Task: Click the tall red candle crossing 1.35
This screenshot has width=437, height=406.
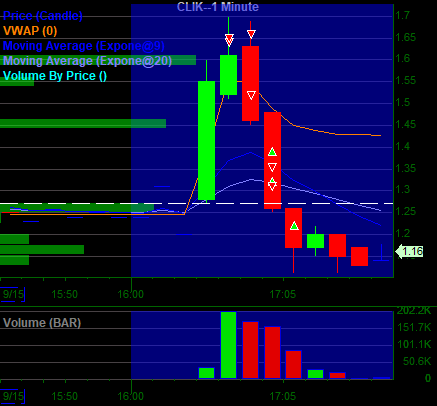Action: (272, 160)
